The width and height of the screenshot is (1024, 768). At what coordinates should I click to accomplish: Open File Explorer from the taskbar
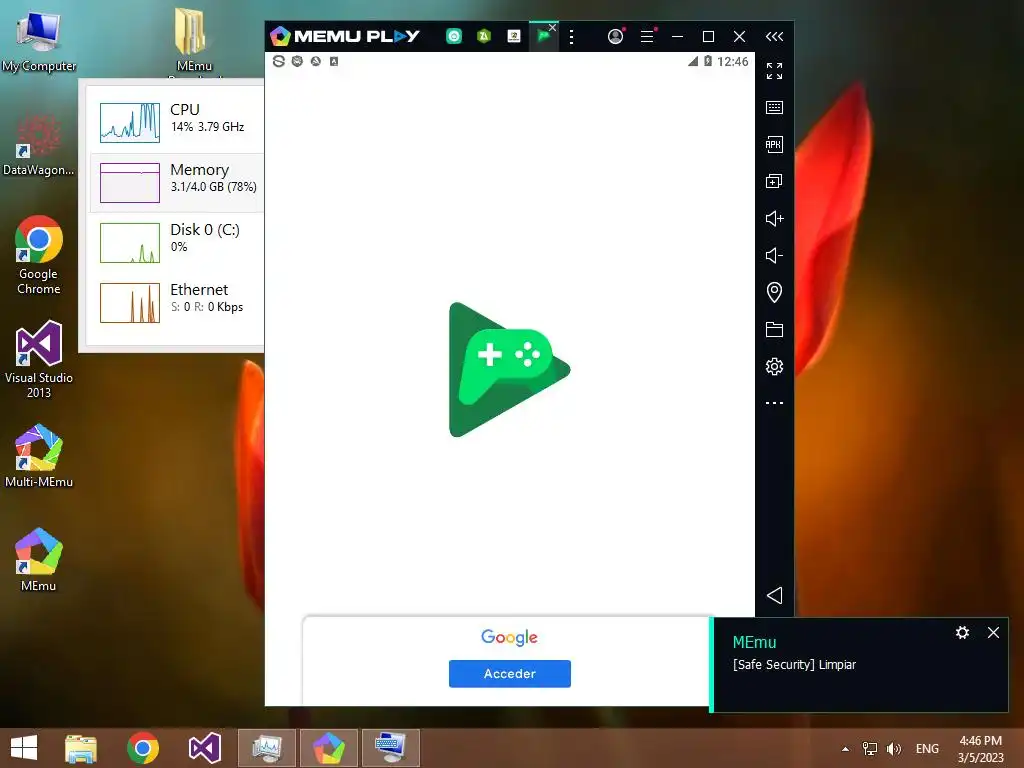click(81, 748)
